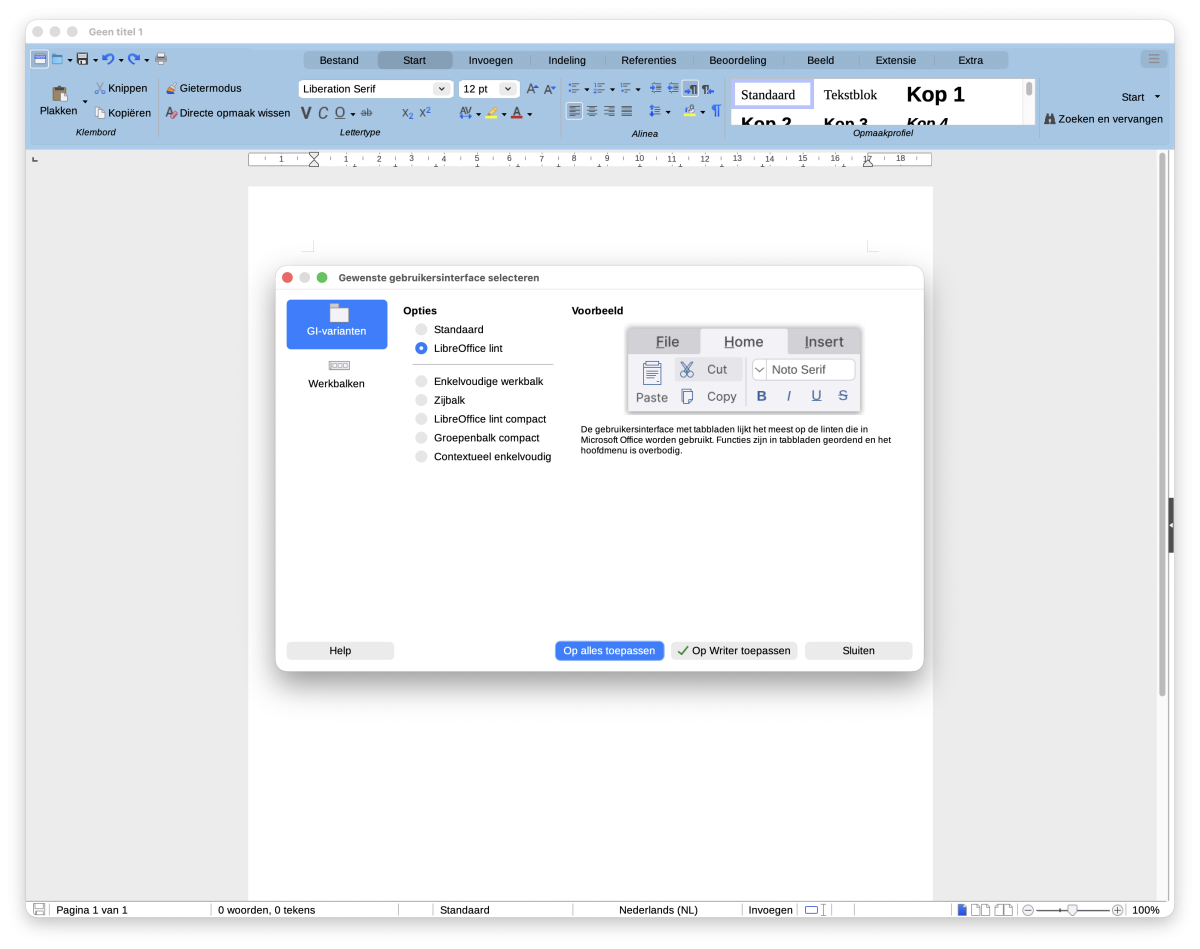Switch to single-page view in status bar

962,910
